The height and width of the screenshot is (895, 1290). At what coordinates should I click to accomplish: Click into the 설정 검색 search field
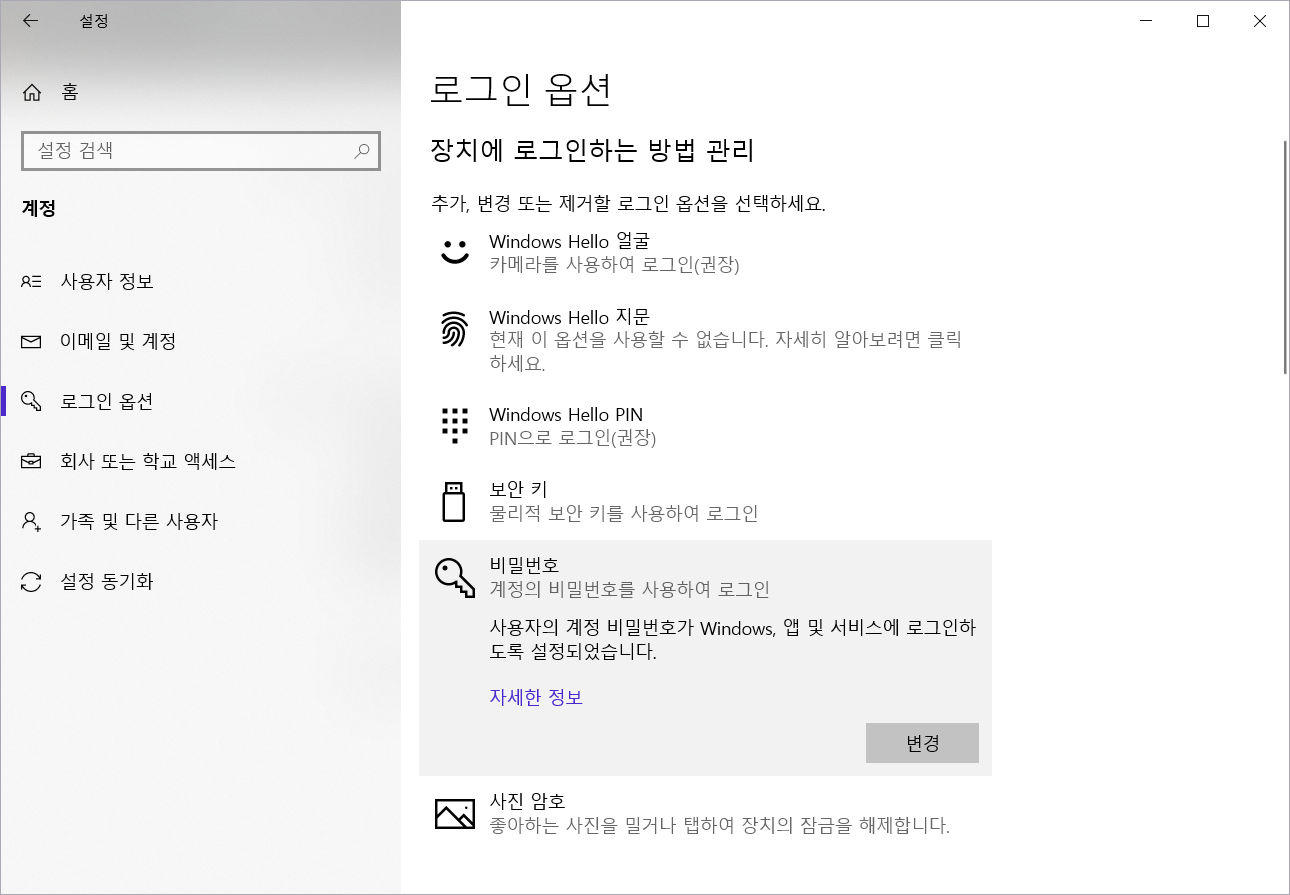[200, 151]
